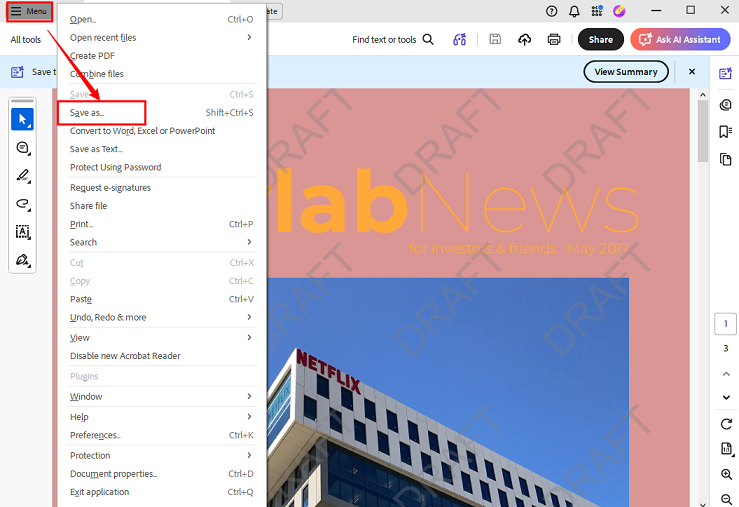Screen dimensions: 739x507
Task: Choose Save as Text... menu item
Action: [161, 149]
